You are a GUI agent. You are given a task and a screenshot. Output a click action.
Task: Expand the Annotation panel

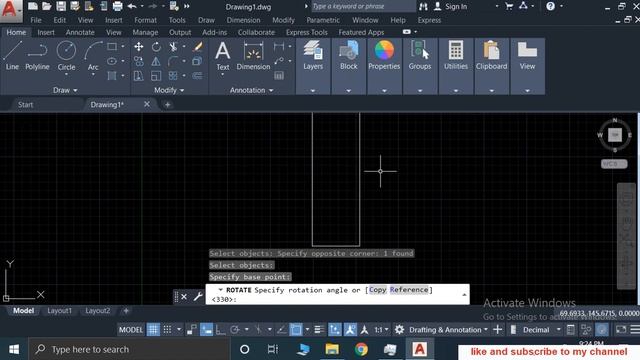(251, 90)
